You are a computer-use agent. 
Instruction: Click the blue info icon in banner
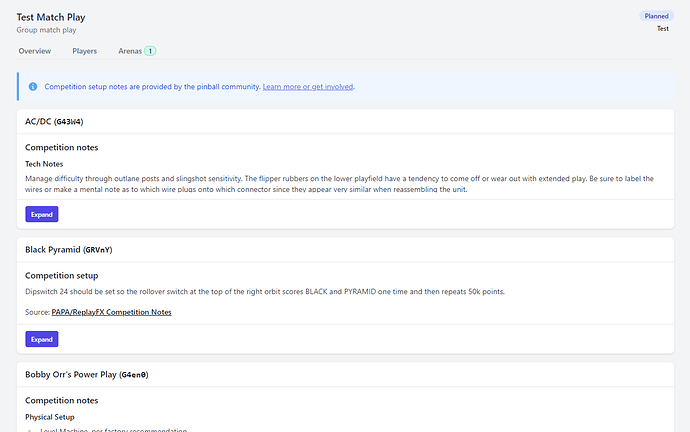[x=33, y=87]
